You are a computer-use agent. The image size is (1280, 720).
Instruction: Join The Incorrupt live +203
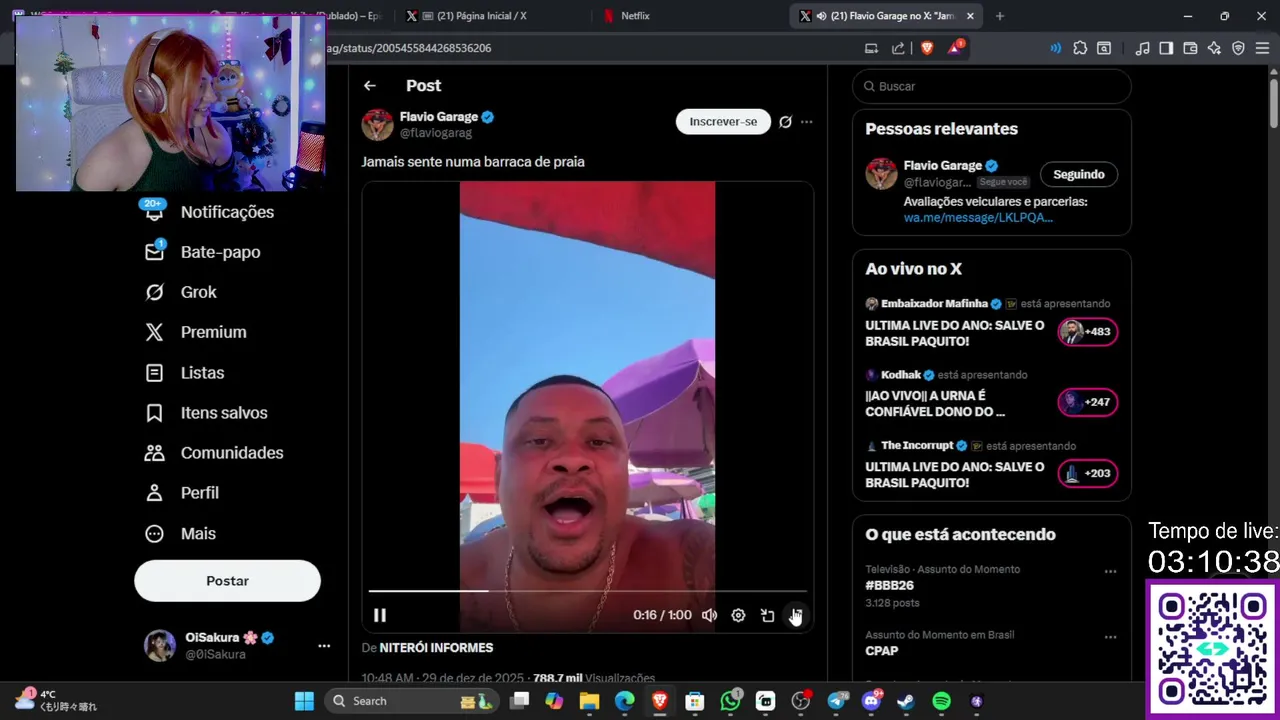pyautogui.click(x=1088, y=473)
